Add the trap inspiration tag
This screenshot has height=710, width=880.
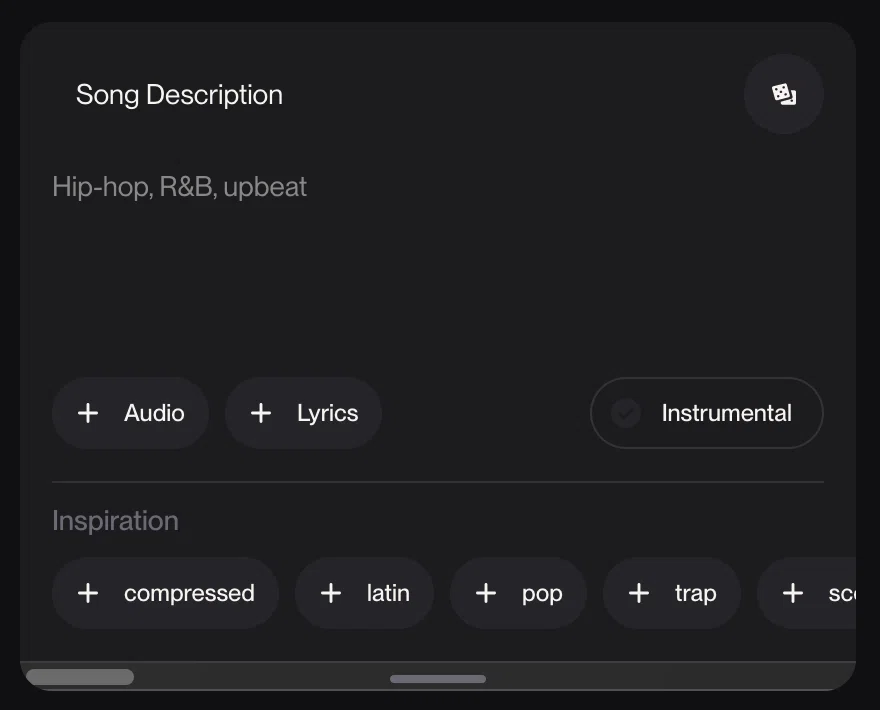coord(672,593)
